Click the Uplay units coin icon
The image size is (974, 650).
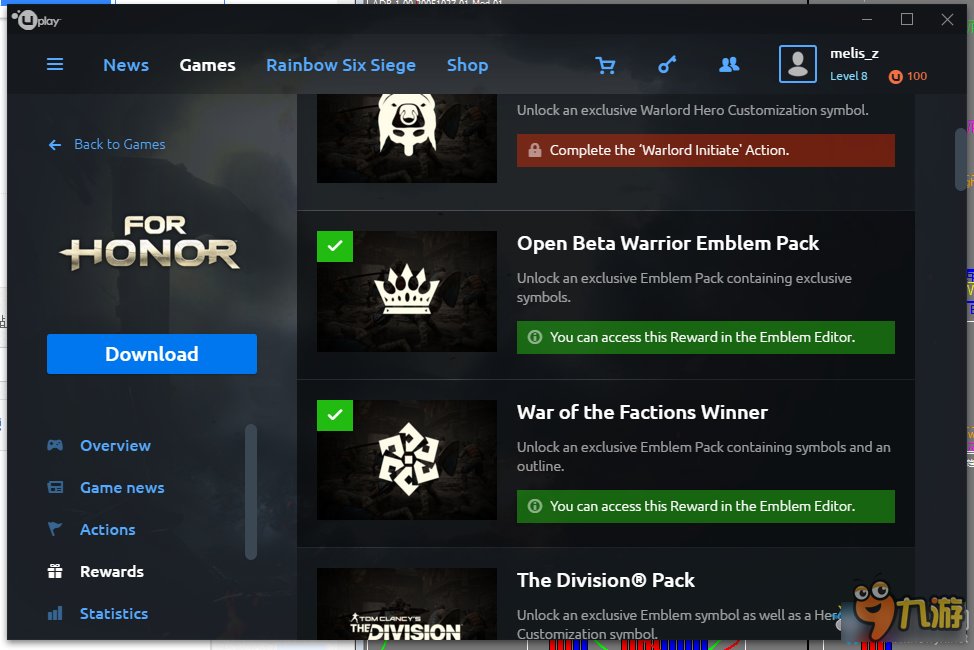(895, 76)
